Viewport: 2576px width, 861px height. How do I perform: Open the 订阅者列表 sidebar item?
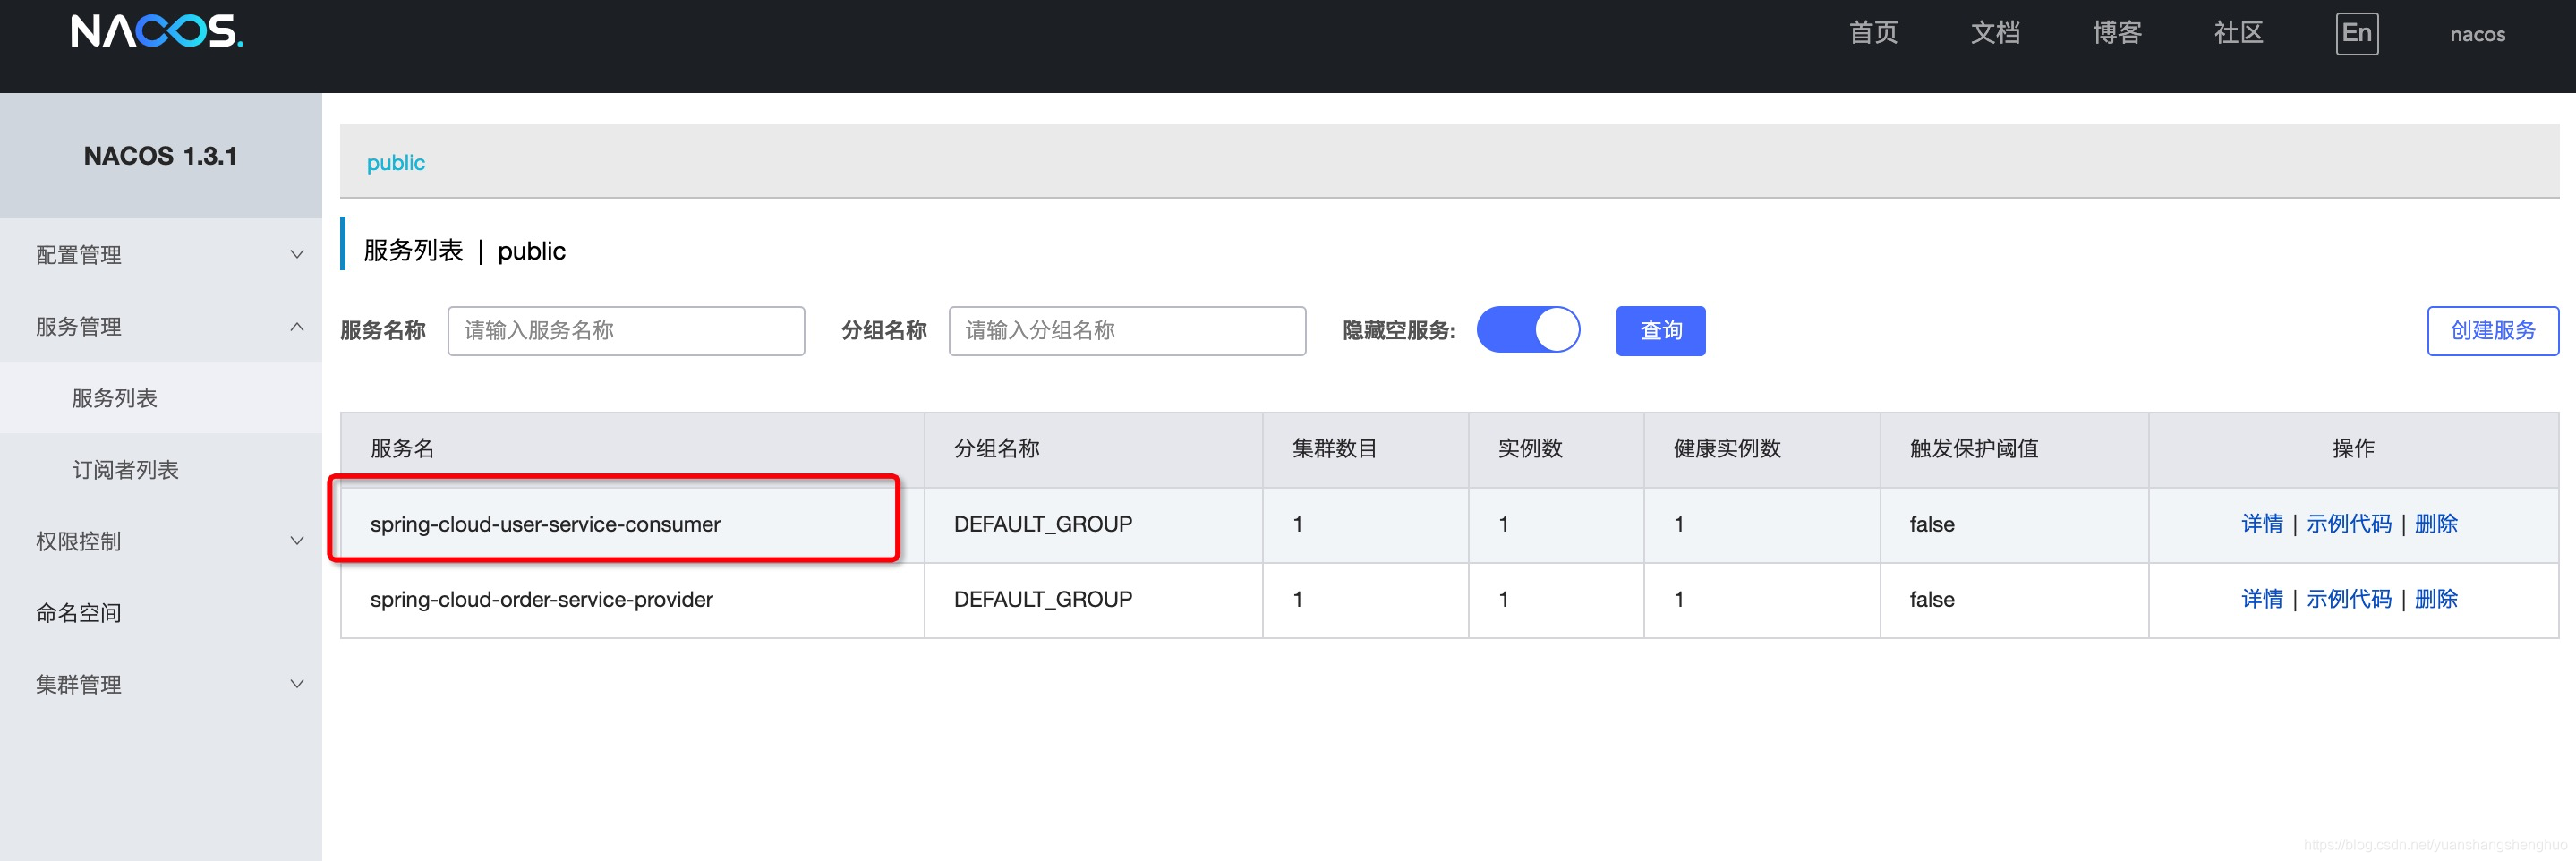coord(161,469)
